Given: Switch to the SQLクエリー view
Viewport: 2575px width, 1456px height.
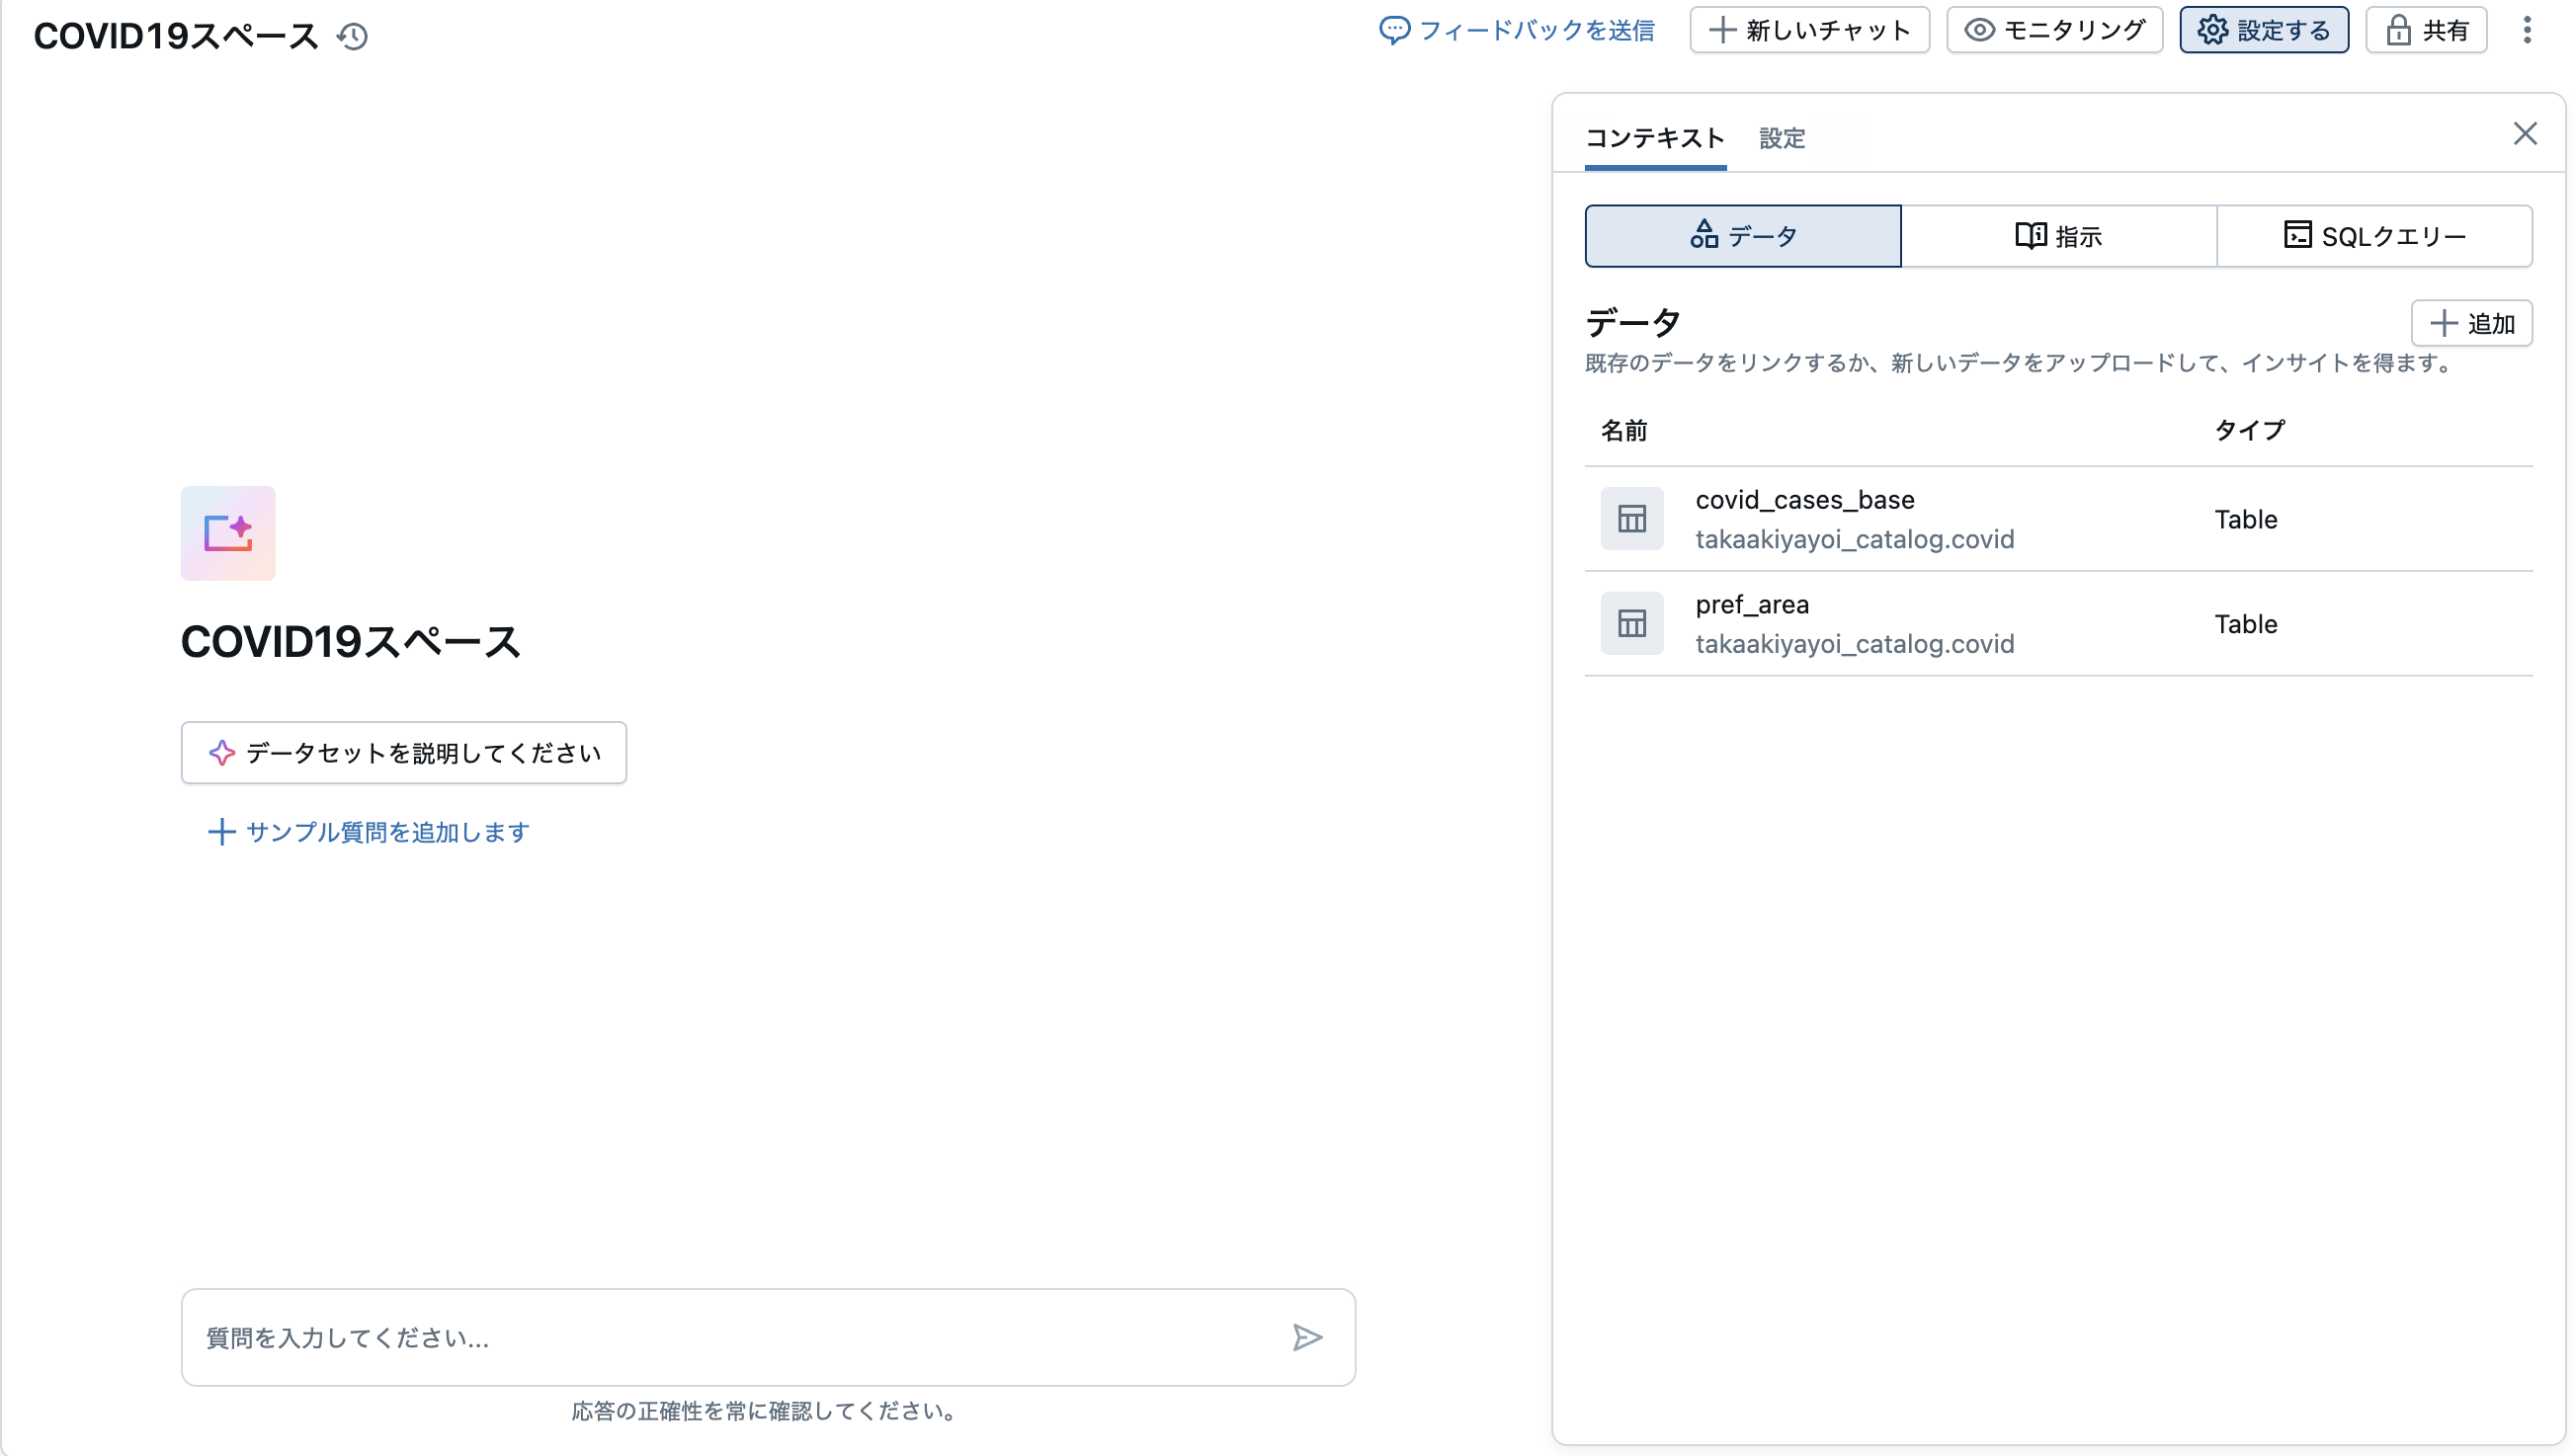Looking at the screenshot, I should click(x=2374, y=236).
